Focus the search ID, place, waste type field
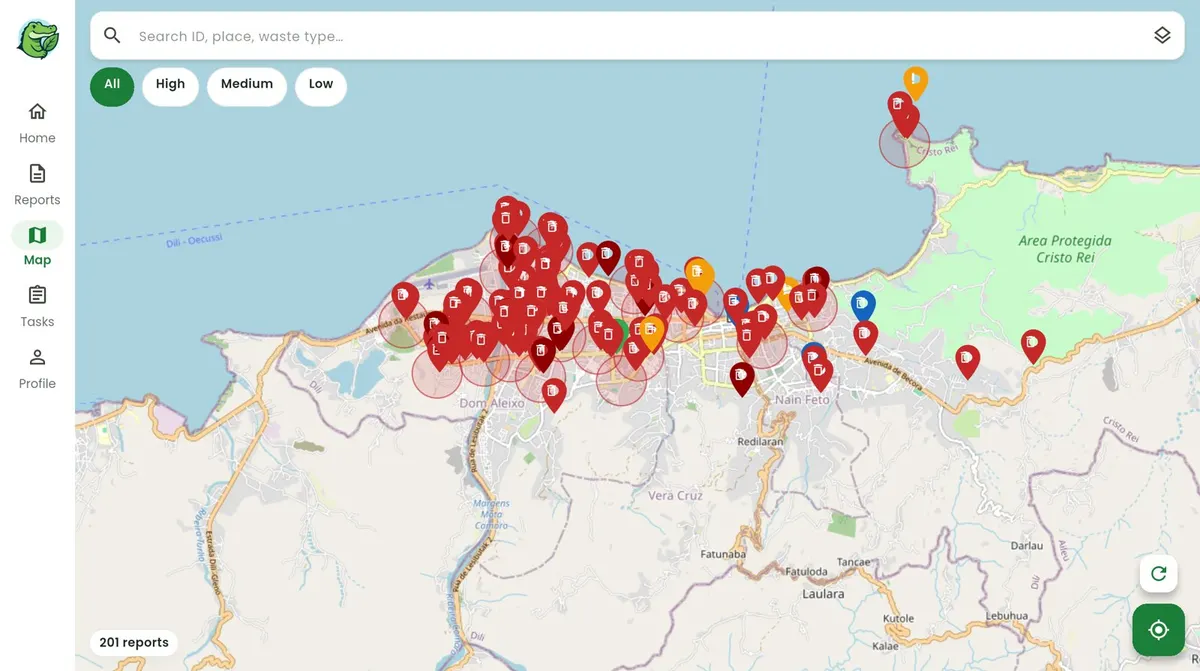The height and width of the screenshot is (671, 1200). click(636, 36)
